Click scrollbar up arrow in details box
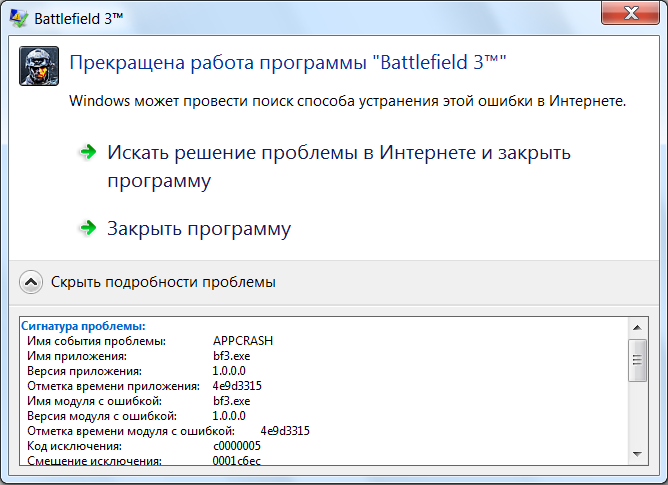This screenshot has height=485, width=668. [x=637, y=328]
